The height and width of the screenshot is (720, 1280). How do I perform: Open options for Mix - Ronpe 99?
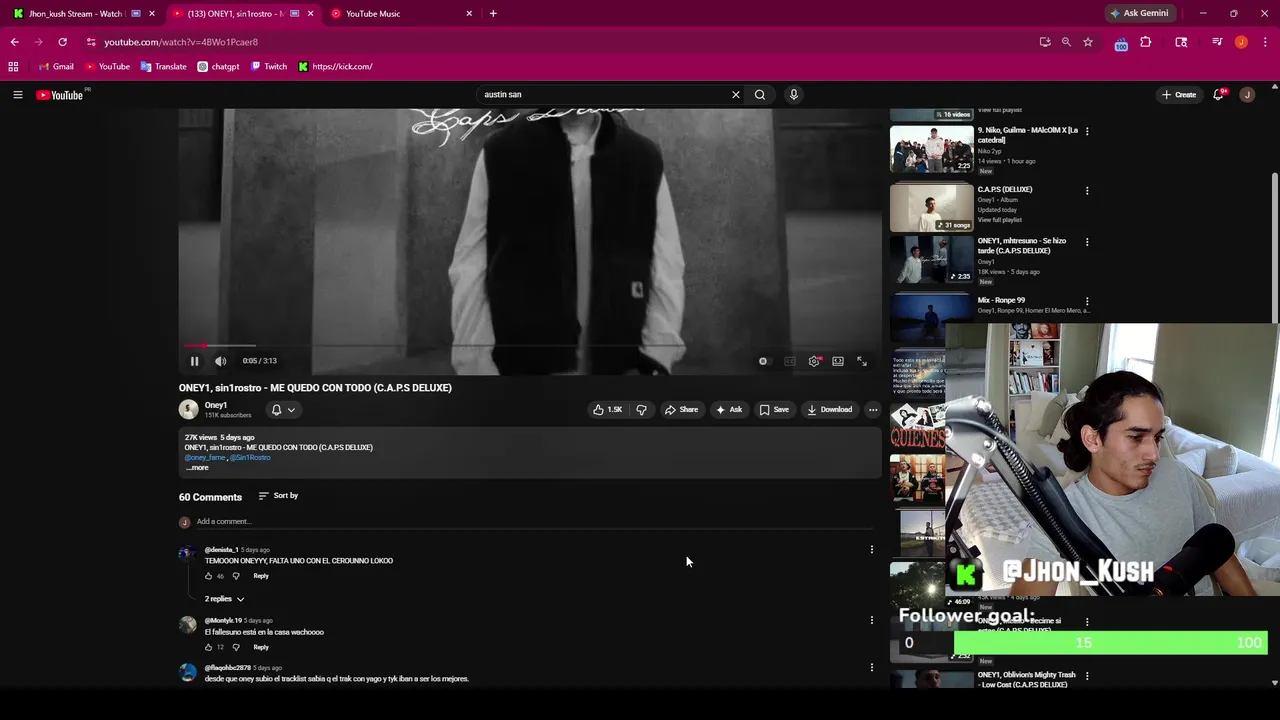(x=1087, y=301)
